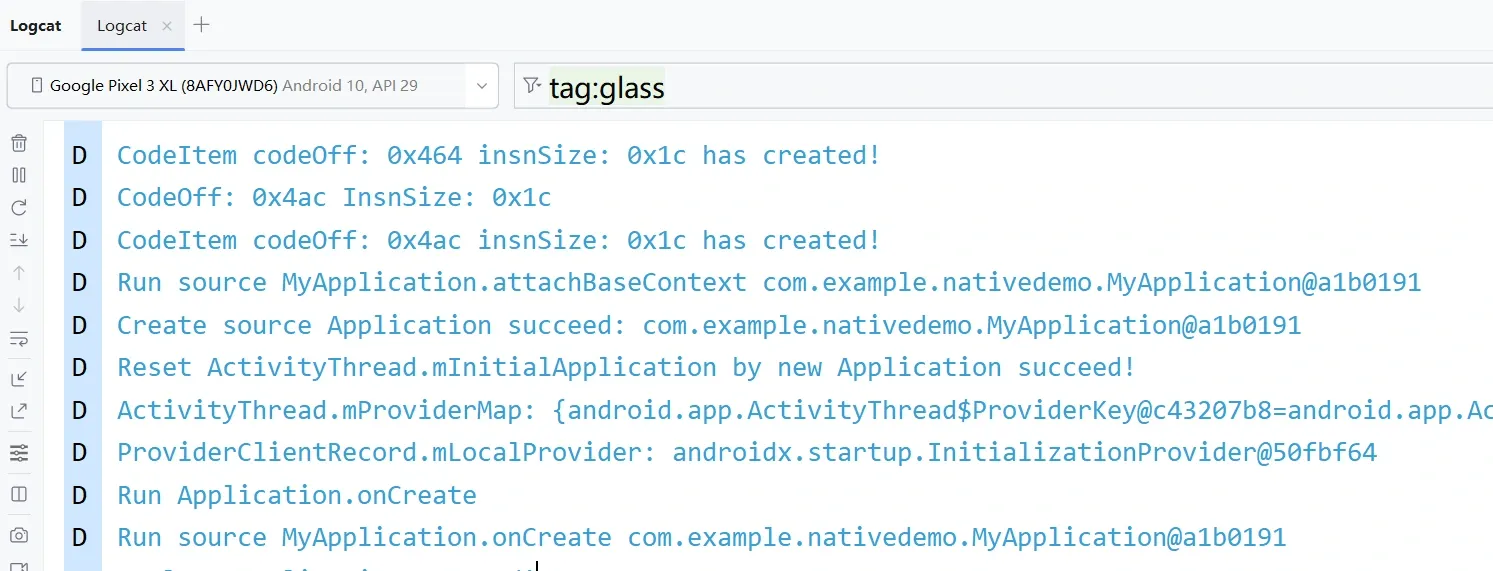Close the Logcat tab
The width and height of the screenshot is (1493, 571).
click(x=167, y=26)
